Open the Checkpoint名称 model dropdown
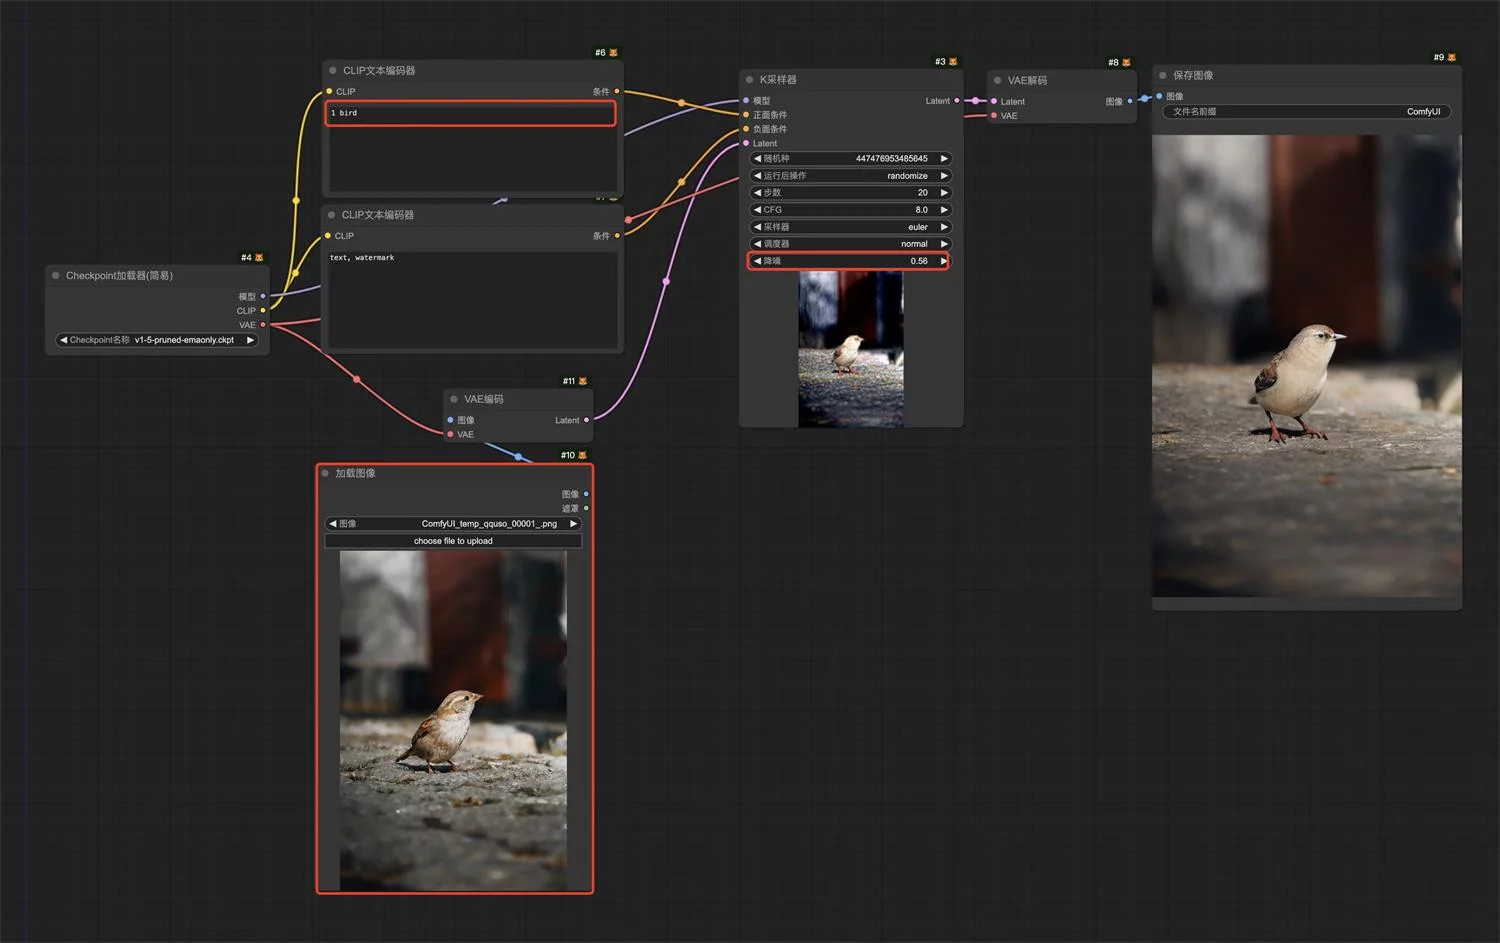Screen dimensions: 1500x943 (157, 340)
